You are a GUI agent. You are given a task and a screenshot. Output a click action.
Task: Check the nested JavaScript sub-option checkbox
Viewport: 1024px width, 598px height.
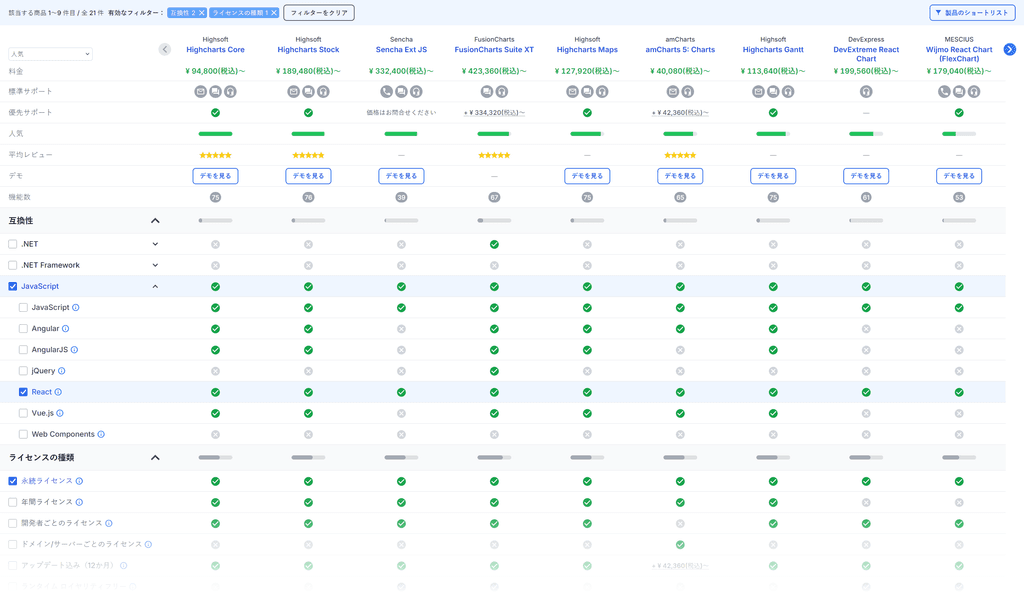(x=23, y=307)
